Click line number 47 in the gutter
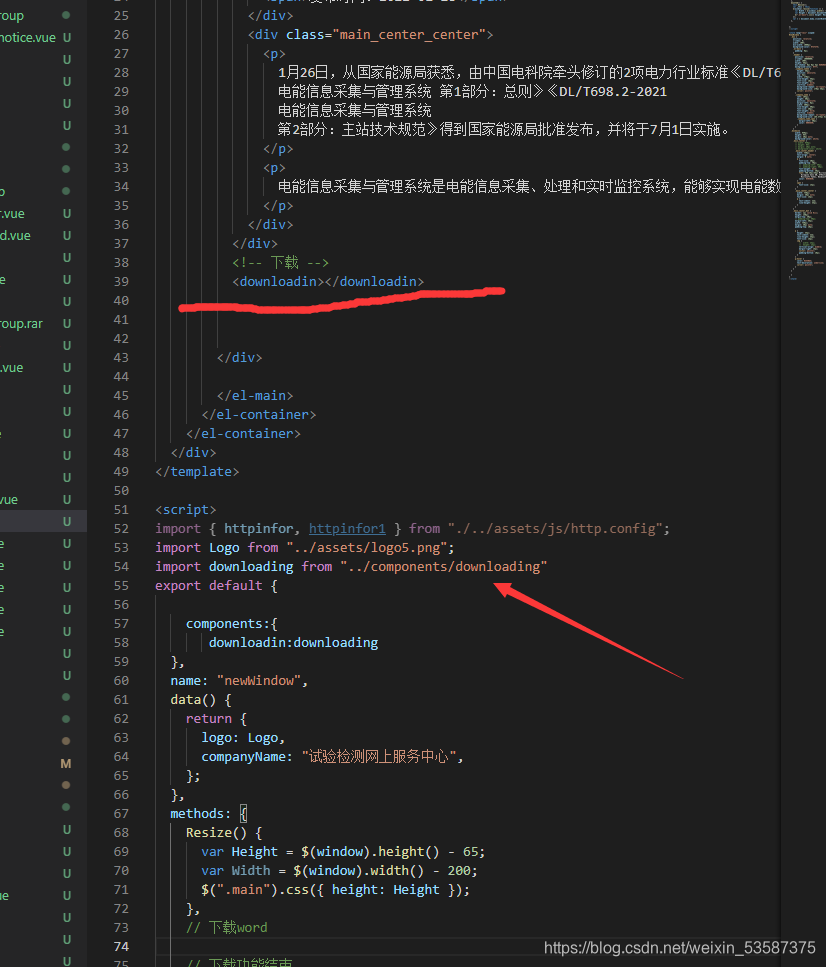 coord(121,434)
